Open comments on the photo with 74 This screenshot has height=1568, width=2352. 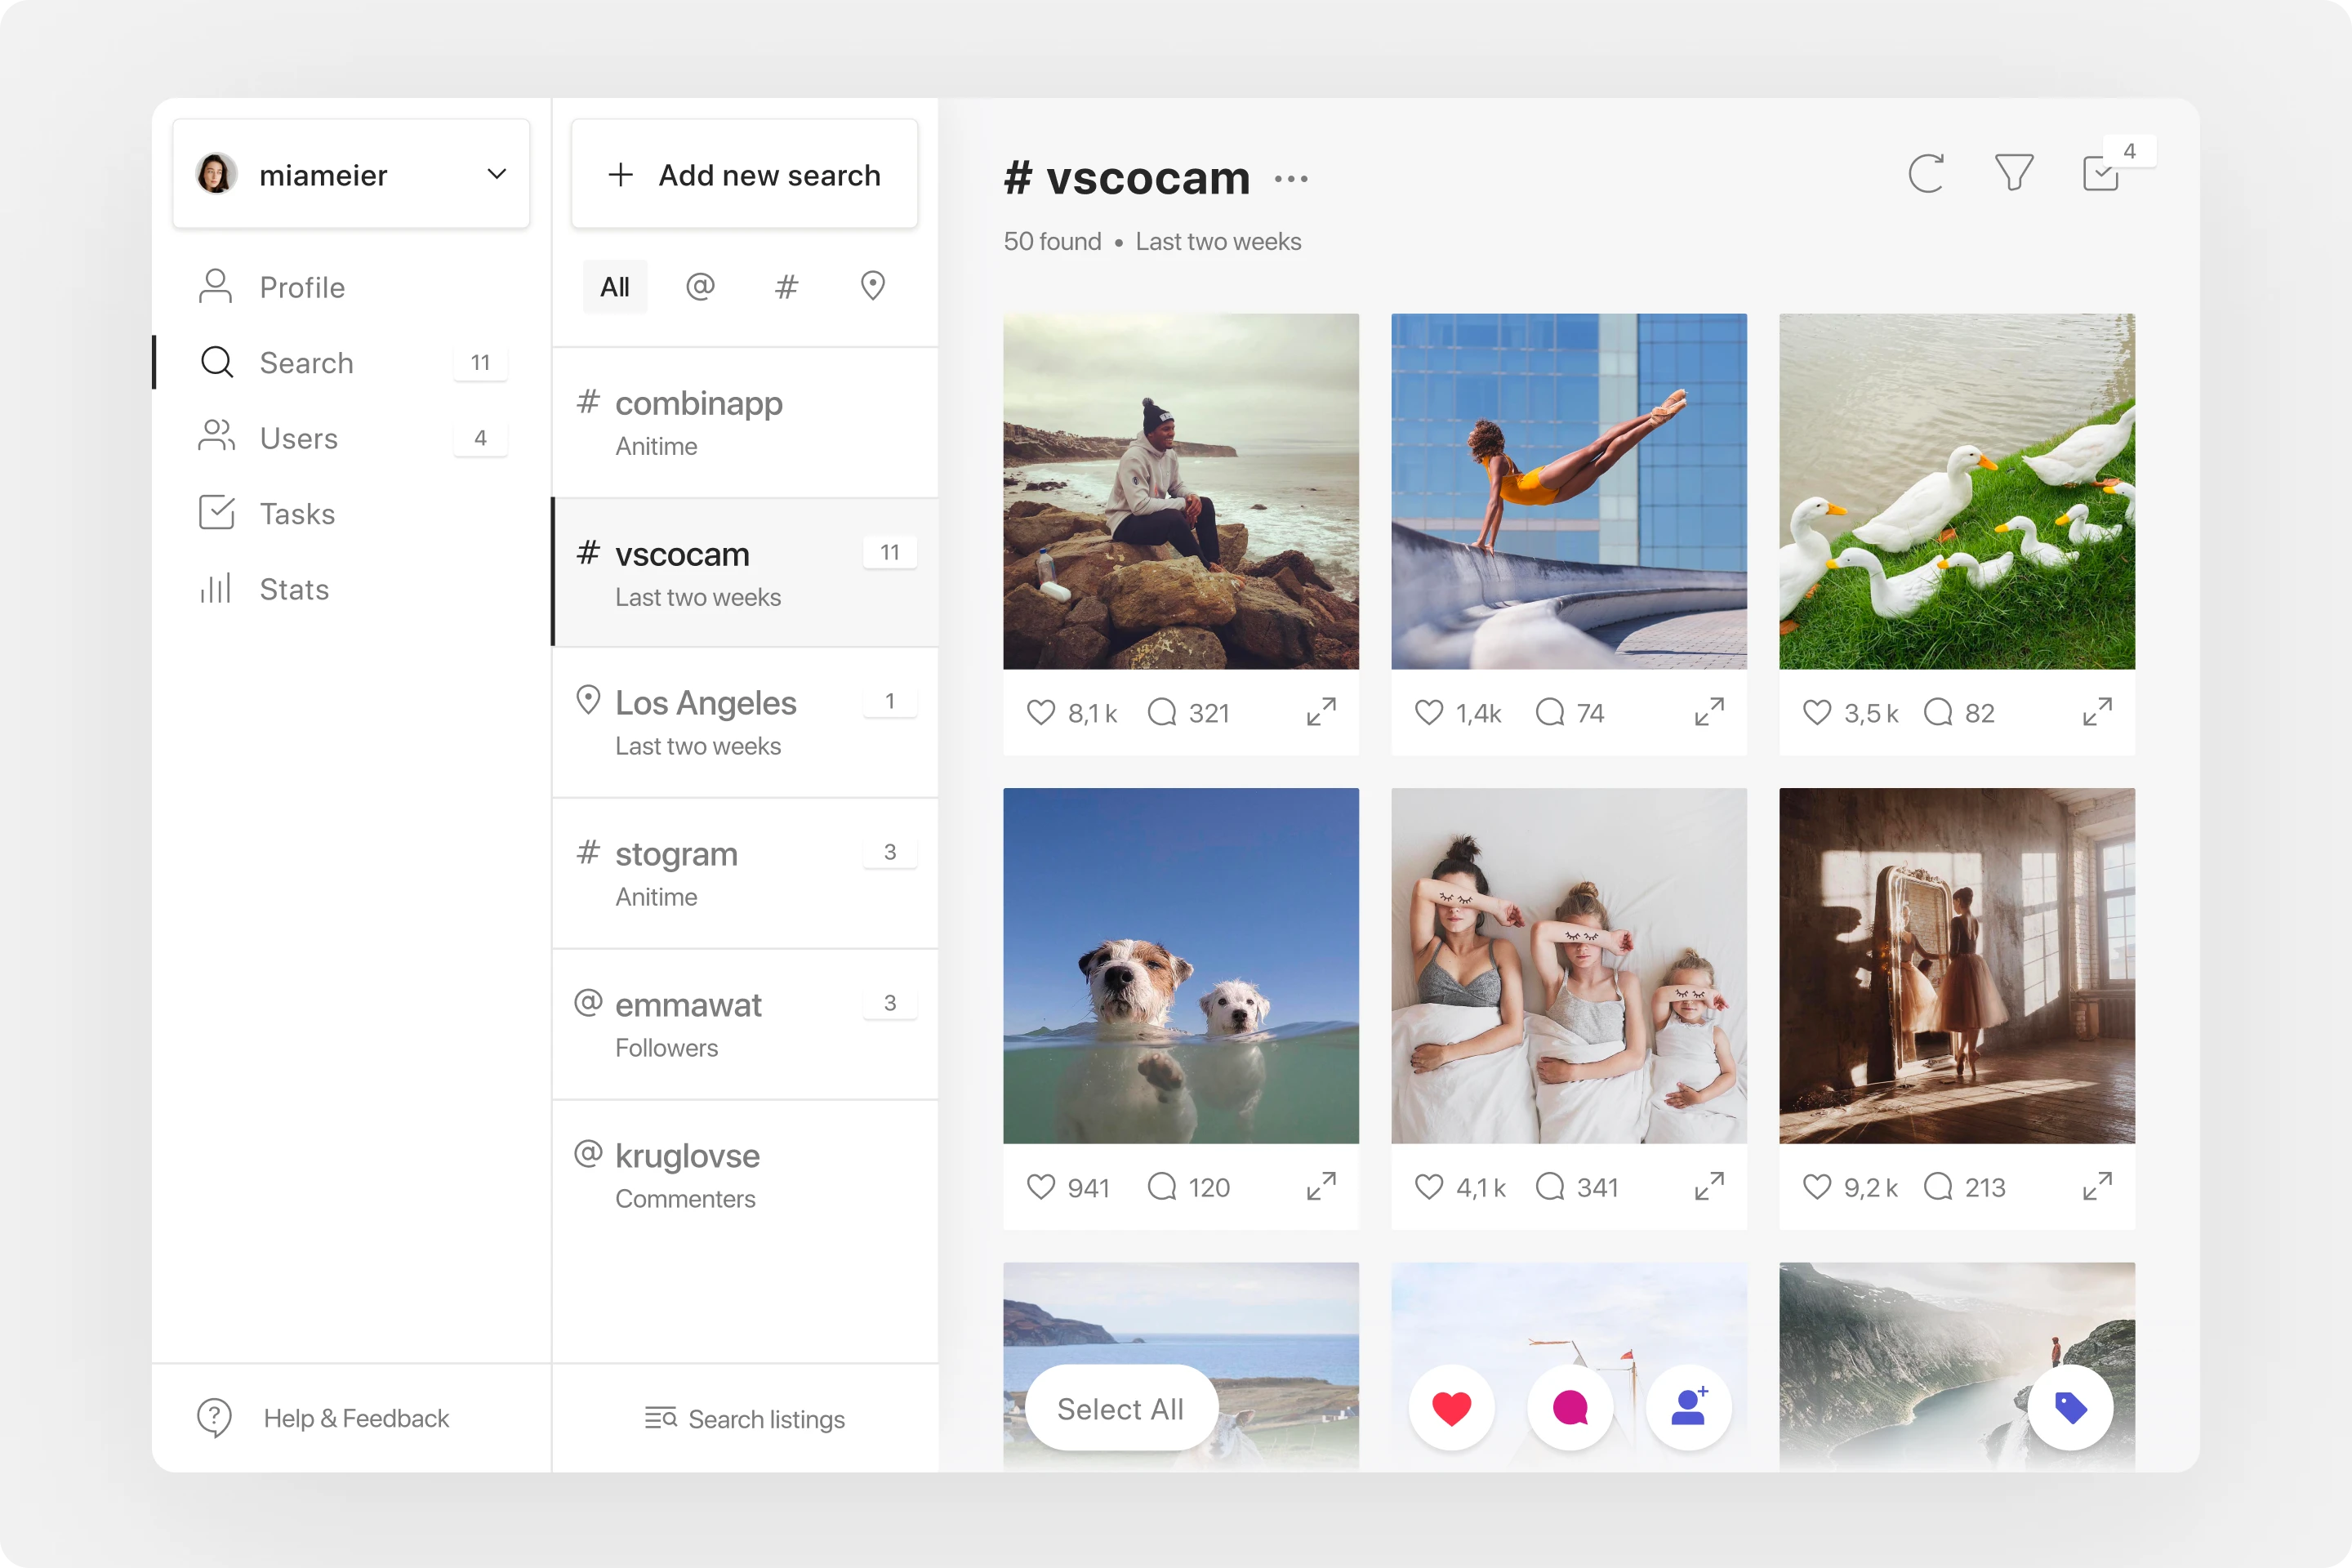pyautogui.click(x=1550, y=712)
